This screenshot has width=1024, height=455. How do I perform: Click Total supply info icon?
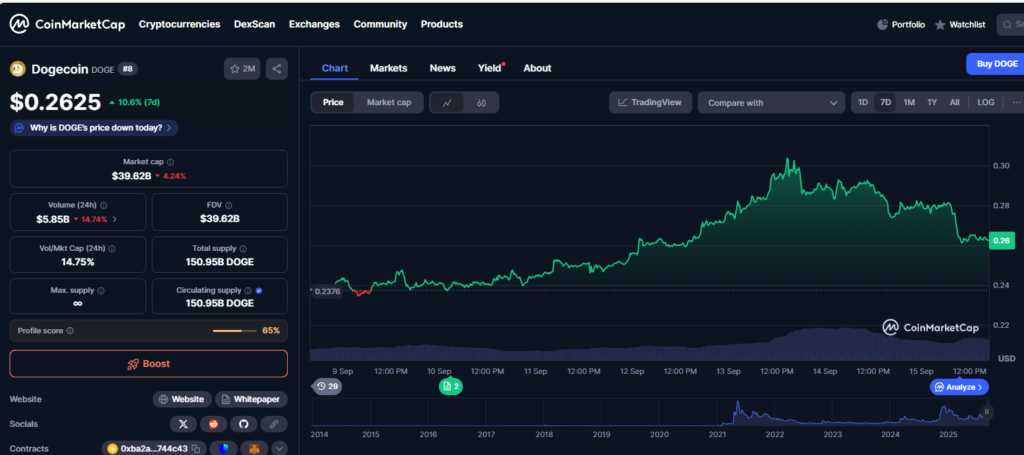tap(243, 249)
